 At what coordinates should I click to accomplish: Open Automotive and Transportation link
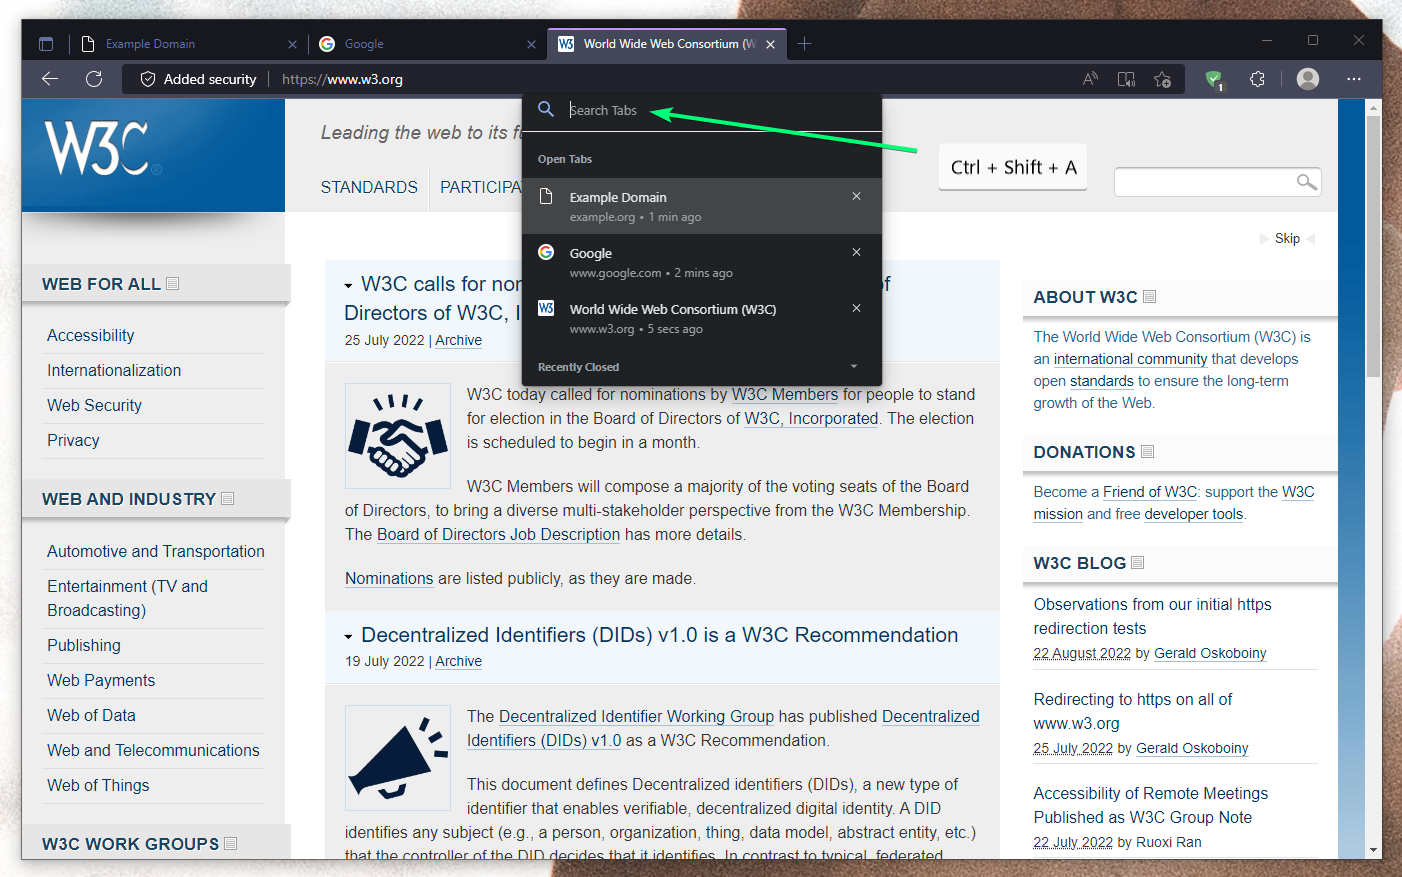pyautogui.click(x=156, y=551)
